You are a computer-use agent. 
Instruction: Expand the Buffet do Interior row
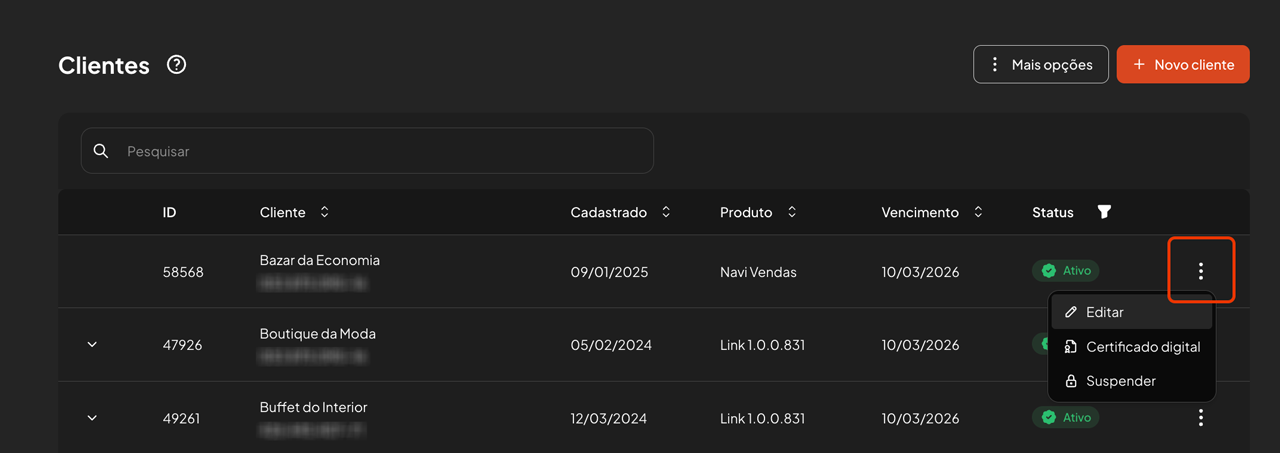click(x=92, y=418)
